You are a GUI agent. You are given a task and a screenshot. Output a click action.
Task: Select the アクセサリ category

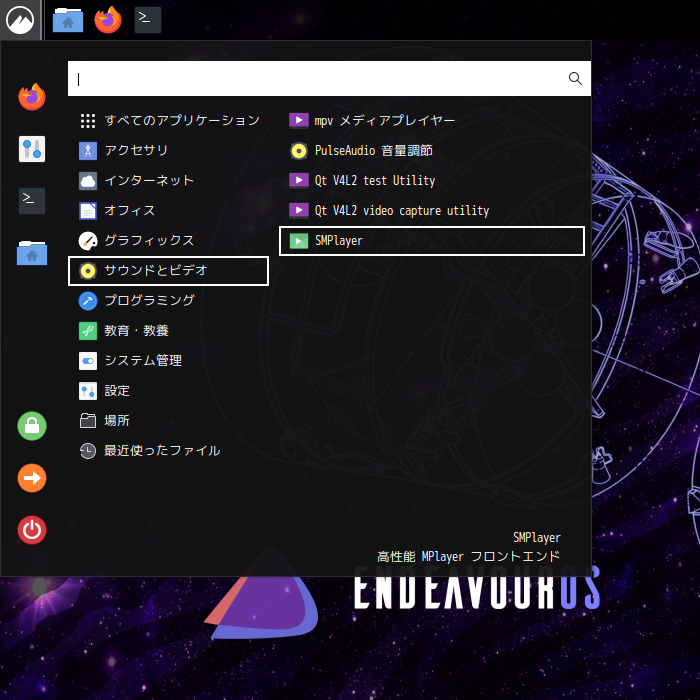(x=168, y=150)
